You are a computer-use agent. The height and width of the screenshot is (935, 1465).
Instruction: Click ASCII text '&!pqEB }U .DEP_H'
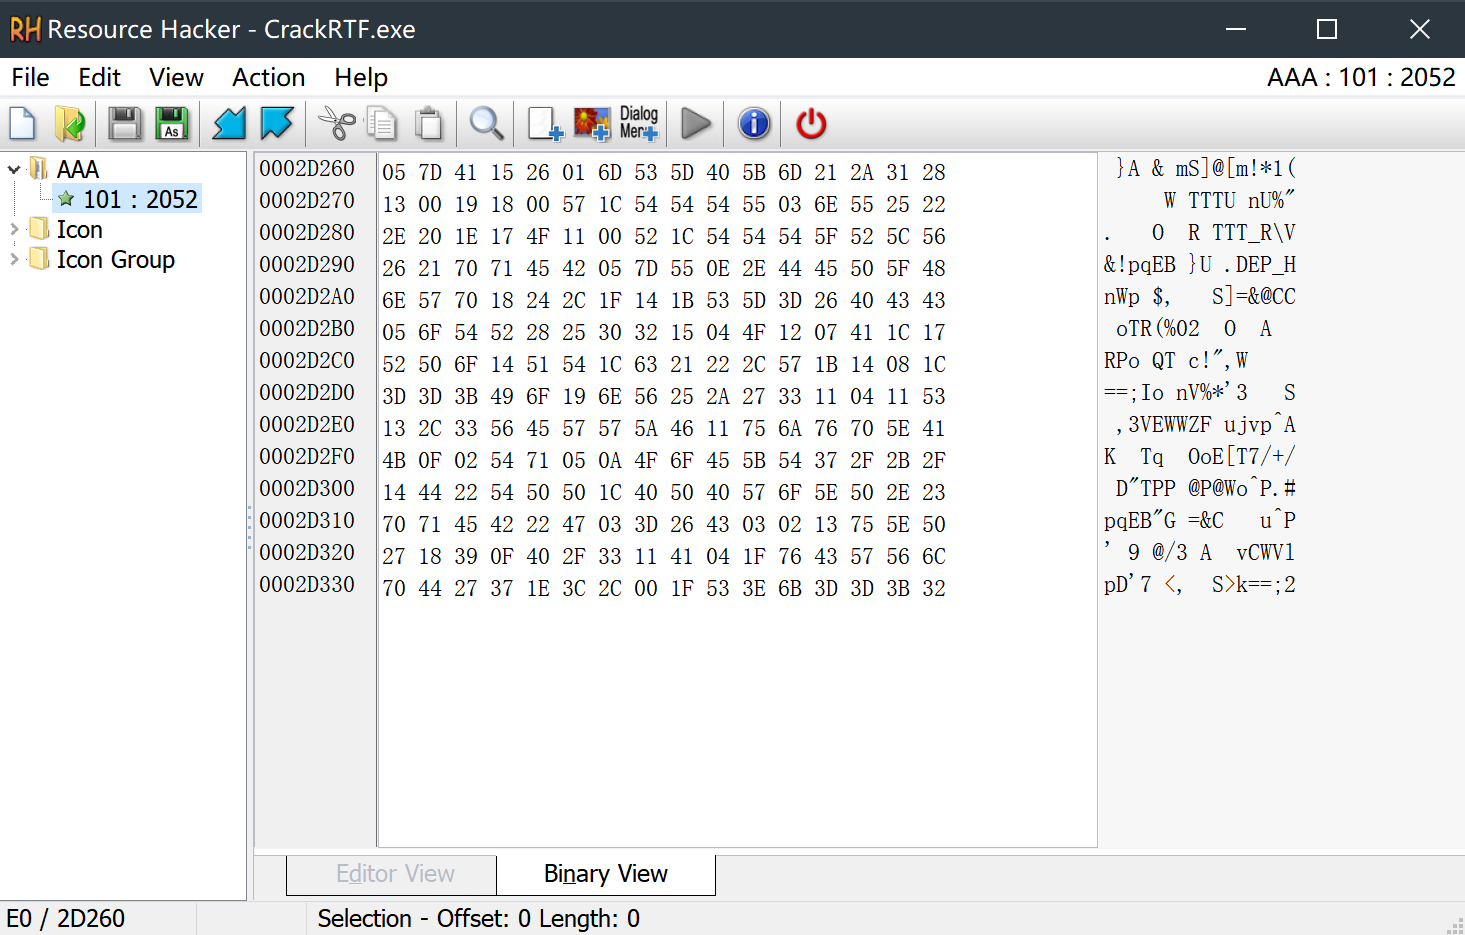click(1200, 265)
